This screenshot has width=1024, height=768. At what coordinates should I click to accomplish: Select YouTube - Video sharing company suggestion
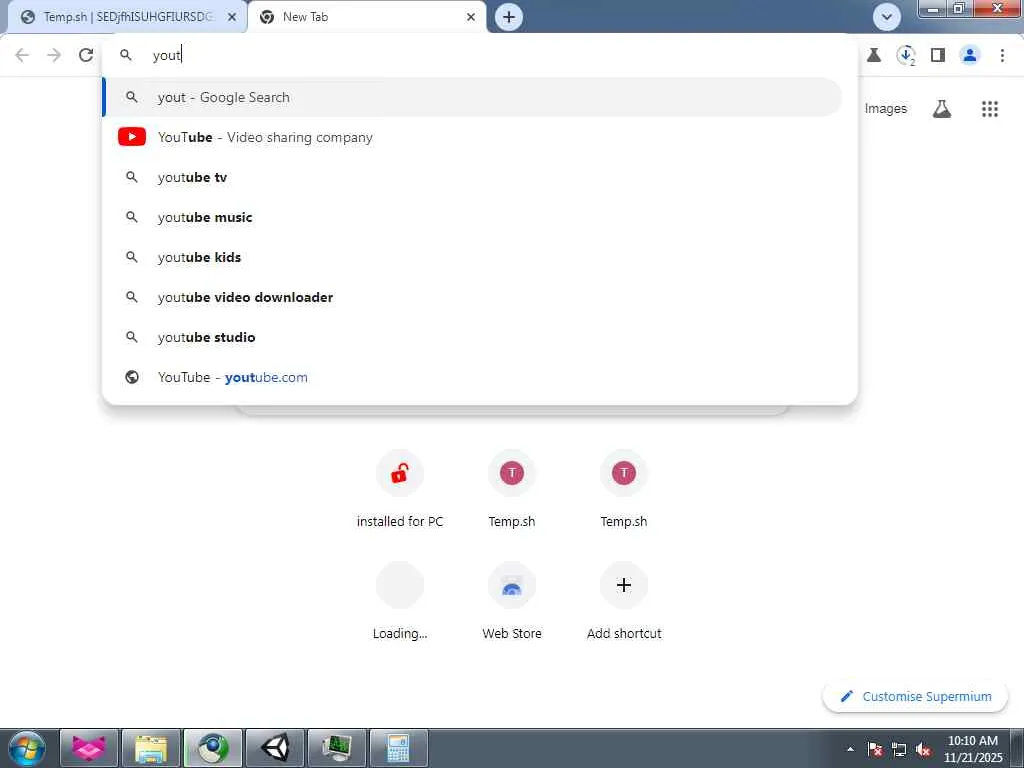click(x=473, y=137)
